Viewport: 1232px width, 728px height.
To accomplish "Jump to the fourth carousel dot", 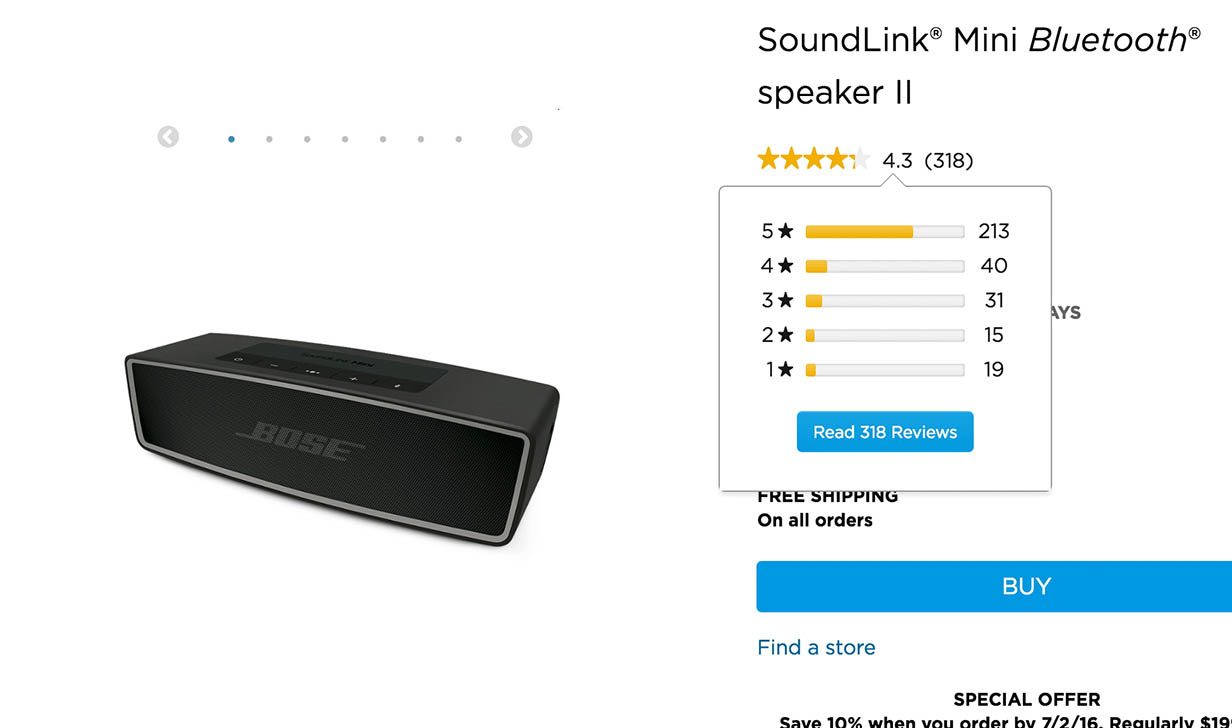I will click(x=345, y=139).
